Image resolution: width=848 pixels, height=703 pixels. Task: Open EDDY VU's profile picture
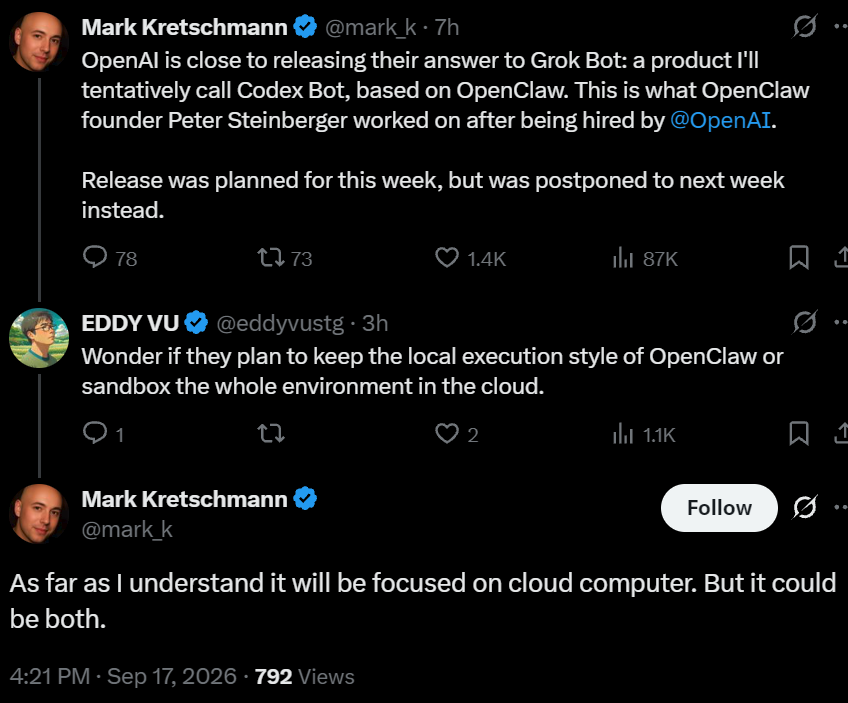(39, 338)
